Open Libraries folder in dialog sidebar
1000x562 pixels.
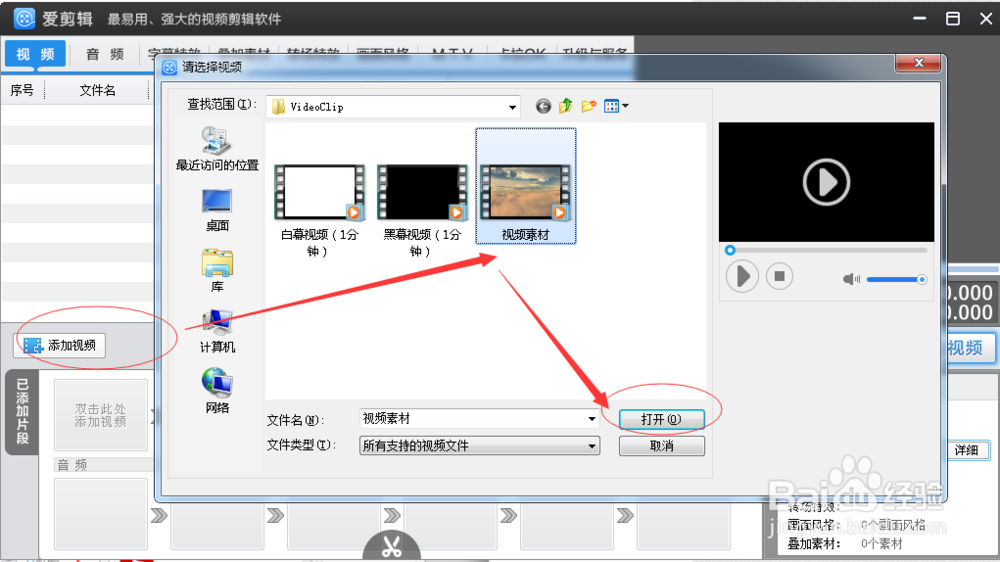(x=217, y=270)
